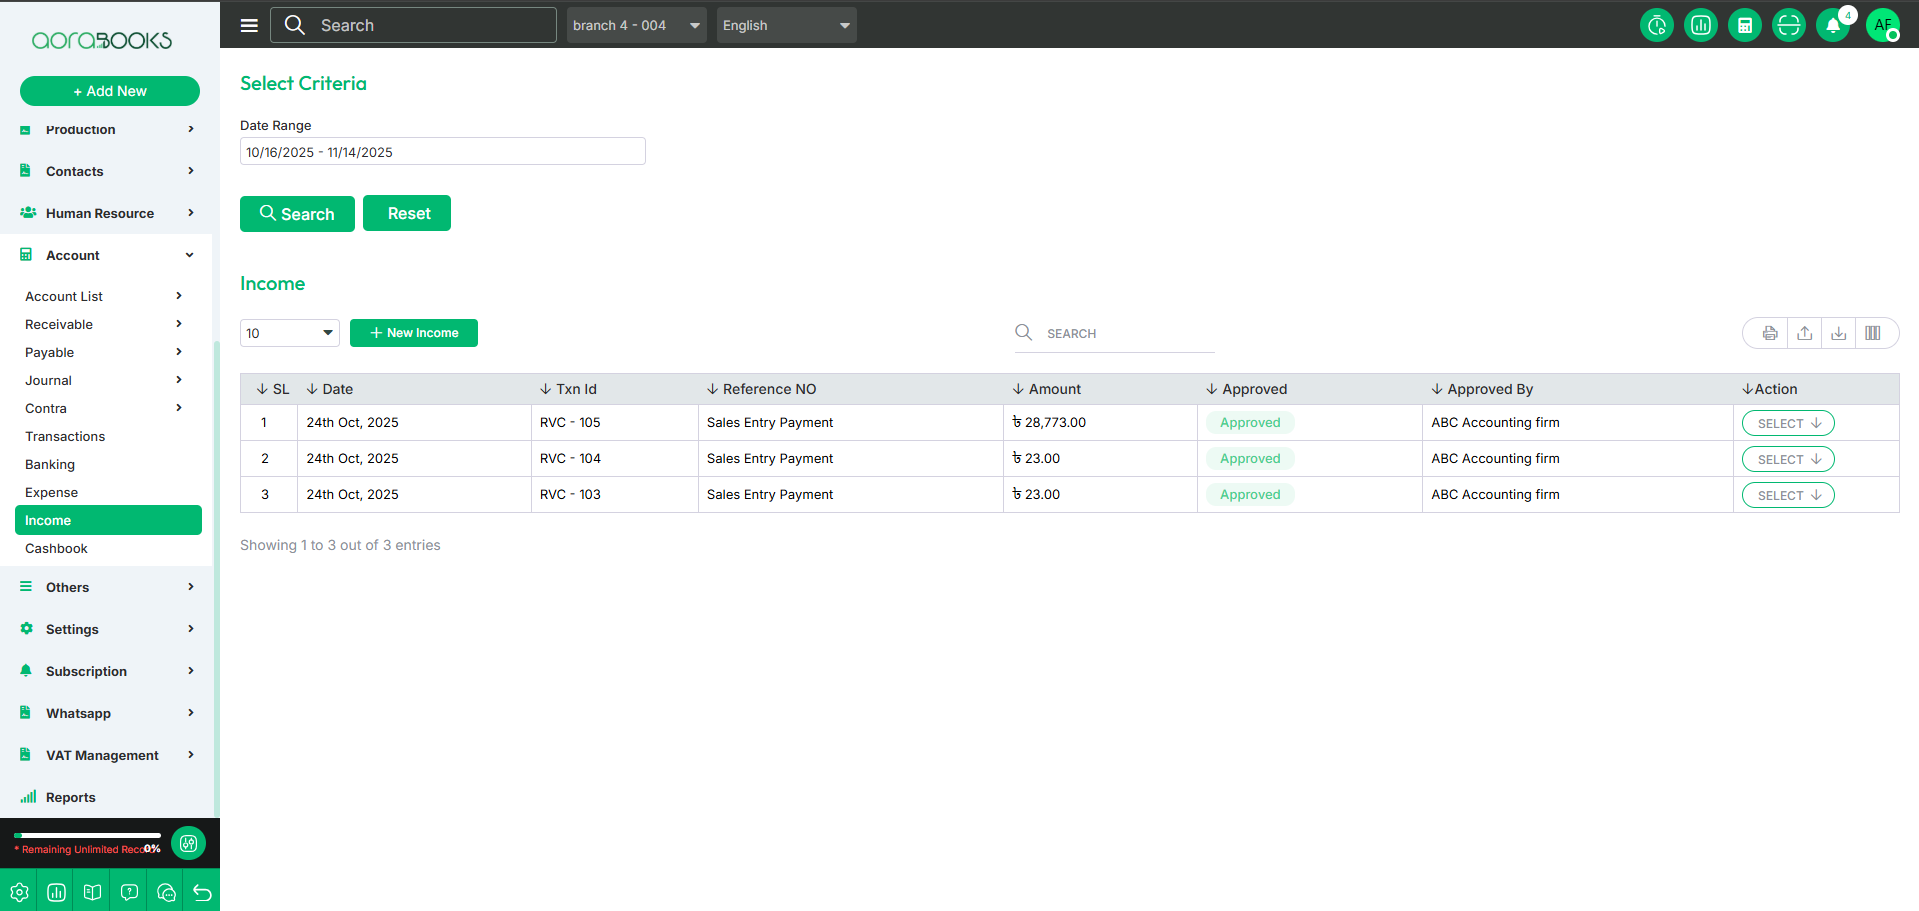Click the stopwatch timer icon in header
The height and width of the screenshot is (911, 1919).
coord(1656,25)
